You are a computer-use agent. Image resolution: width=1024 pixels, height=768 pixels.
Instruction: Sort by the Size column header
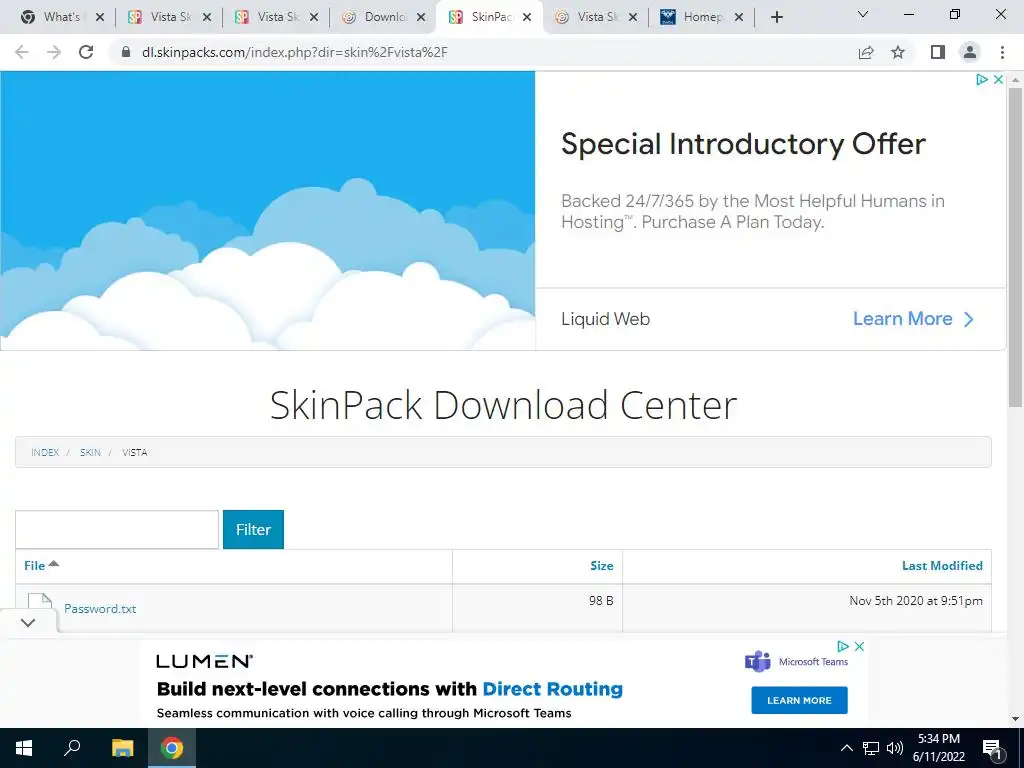point(601,566)
